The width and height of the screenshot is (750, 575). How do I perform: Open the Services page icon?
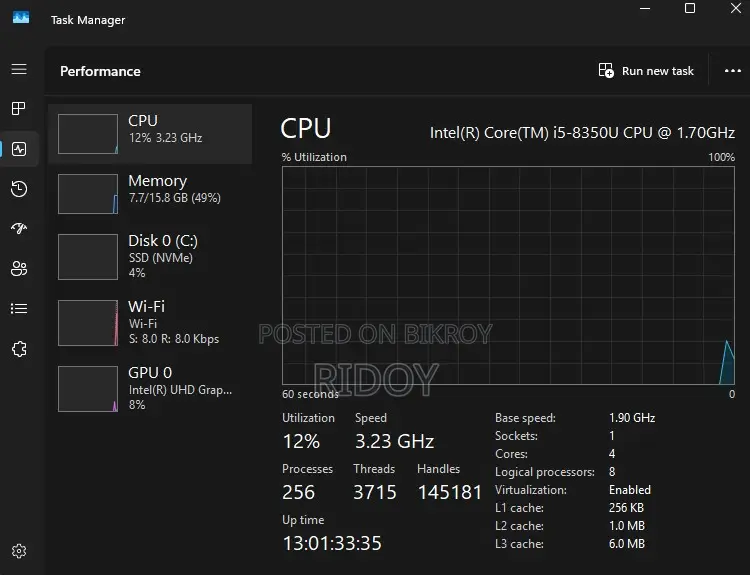pos(19,349)
